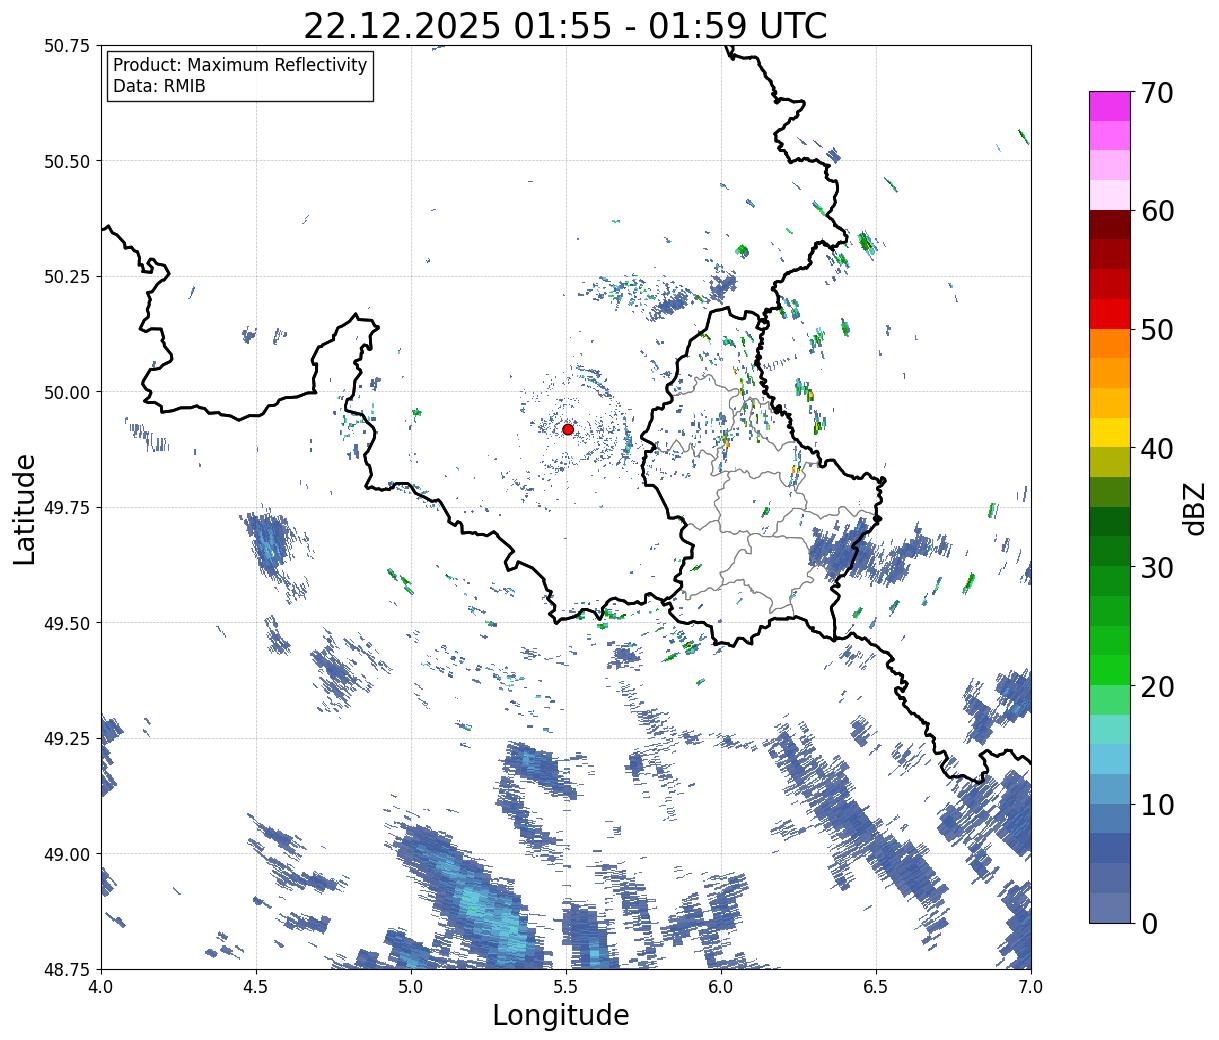
Task: Click the 'Data: RMIB' label
Action: [x=159, y=86]
